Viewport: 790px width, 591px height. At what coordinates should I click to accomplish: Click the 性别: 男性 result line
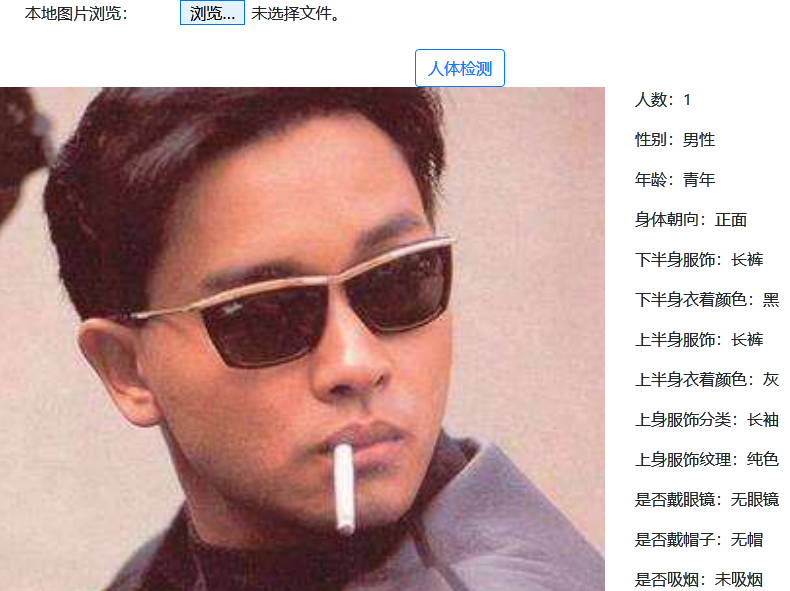(675, 140)
